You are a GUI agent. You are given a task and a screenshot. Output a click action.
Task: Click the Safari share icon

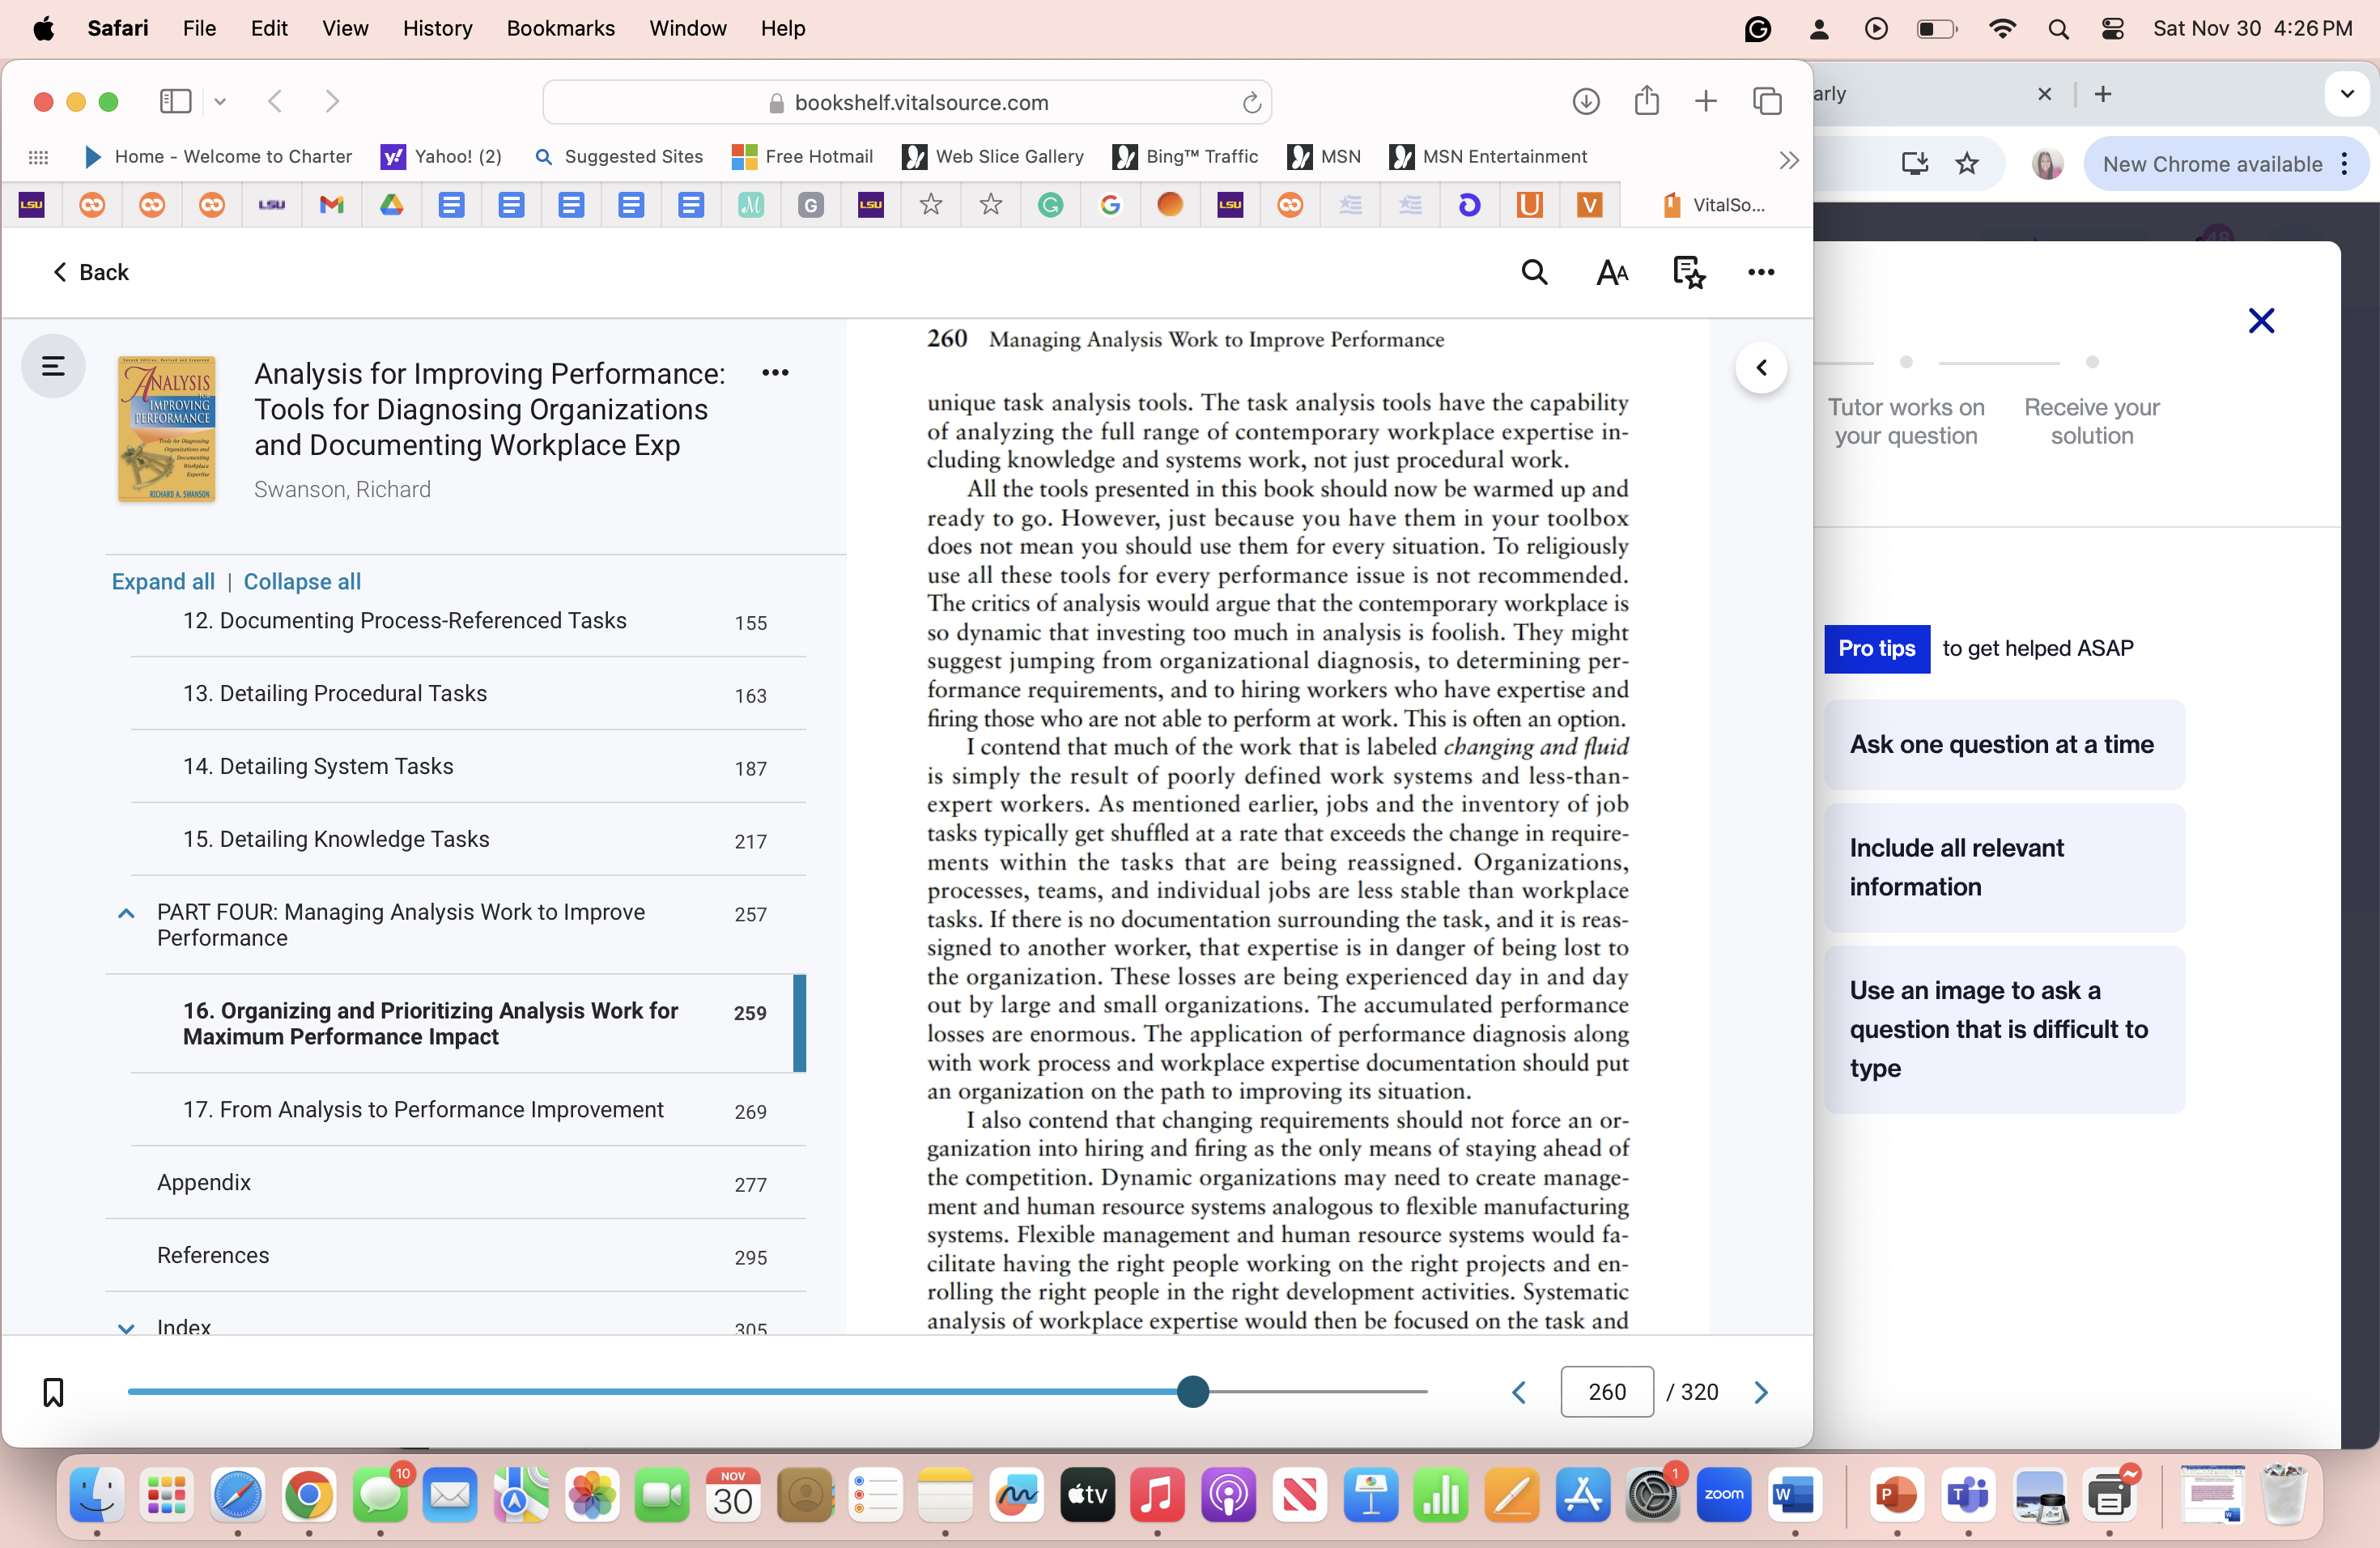pyautogui.click(x=1646, y=101)
